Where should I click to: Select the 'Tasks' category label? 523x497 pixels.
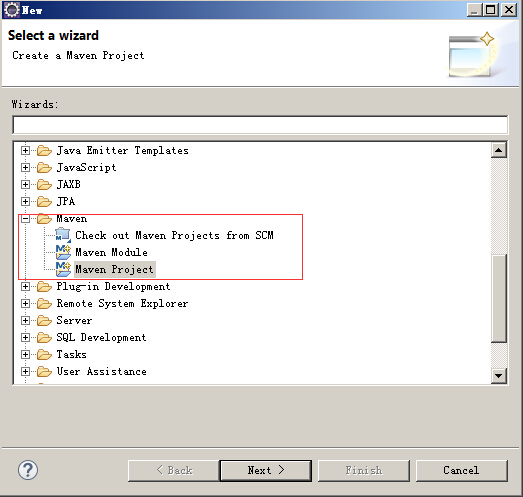click(71, 355)
